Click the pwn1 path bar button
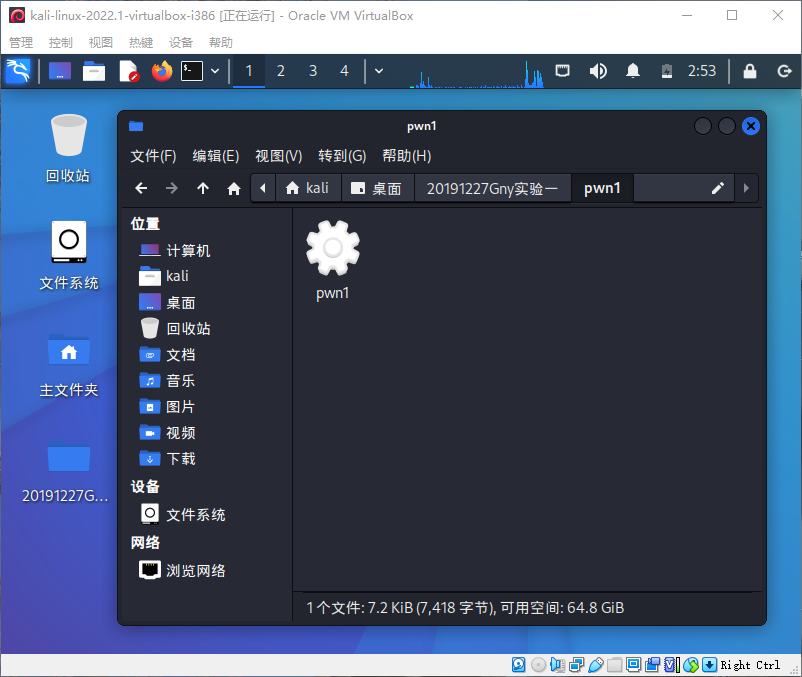 click(x=602, y=188)
